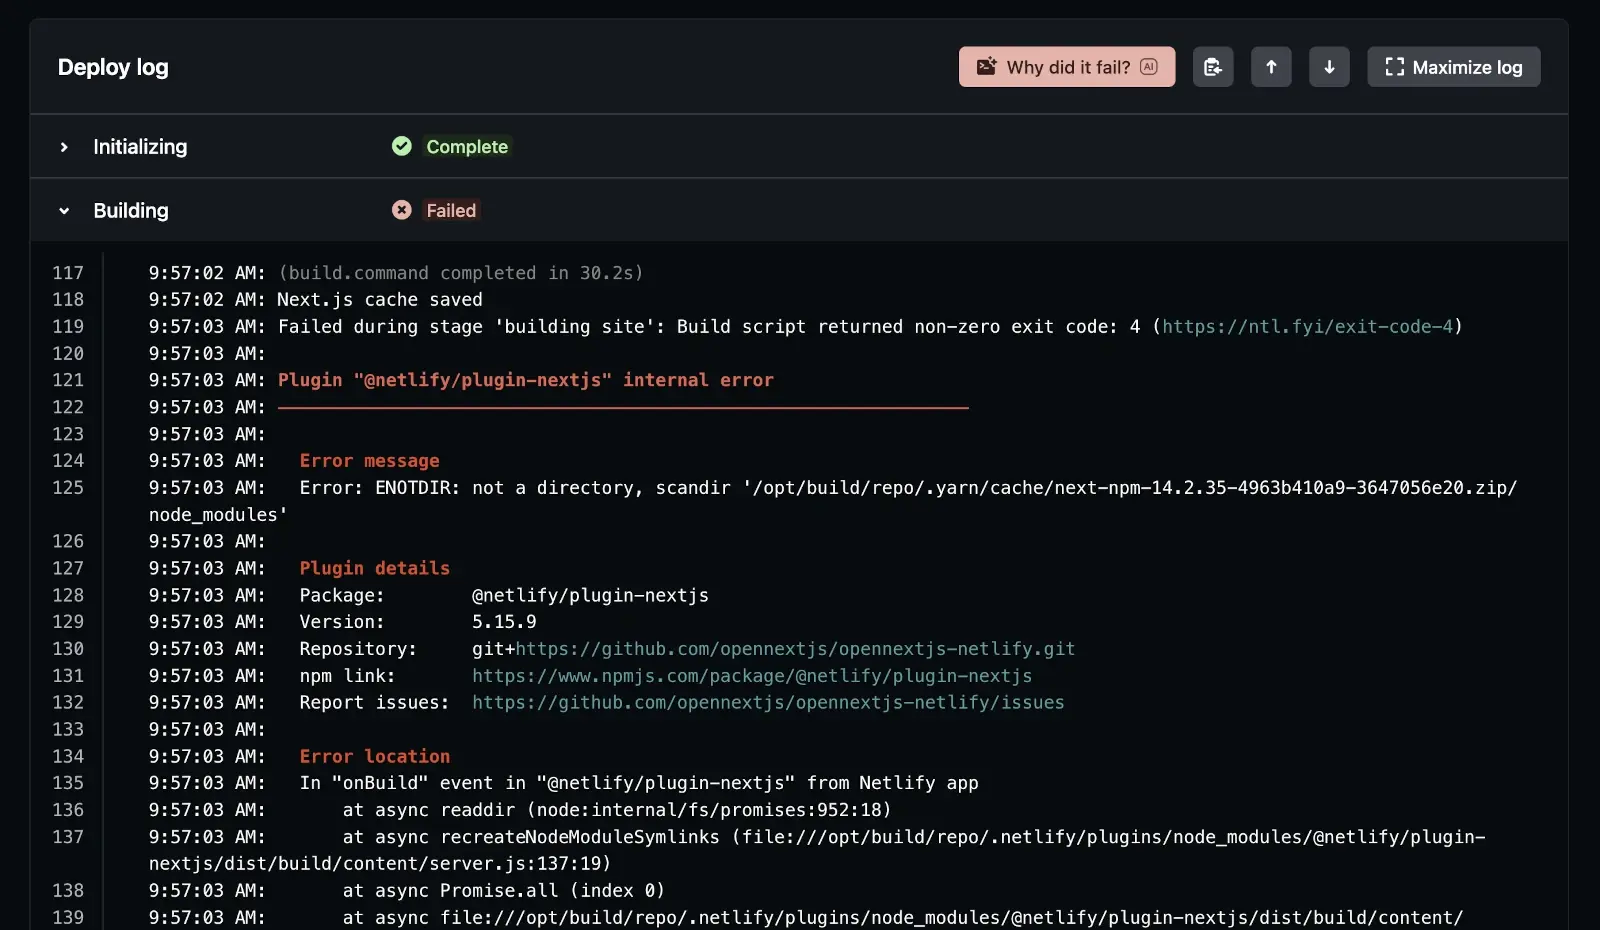Open the ntl.fyi exit-code-4 link
Image resolution: width=1600 pixels, height=930 pixels.
(1307, 327)
